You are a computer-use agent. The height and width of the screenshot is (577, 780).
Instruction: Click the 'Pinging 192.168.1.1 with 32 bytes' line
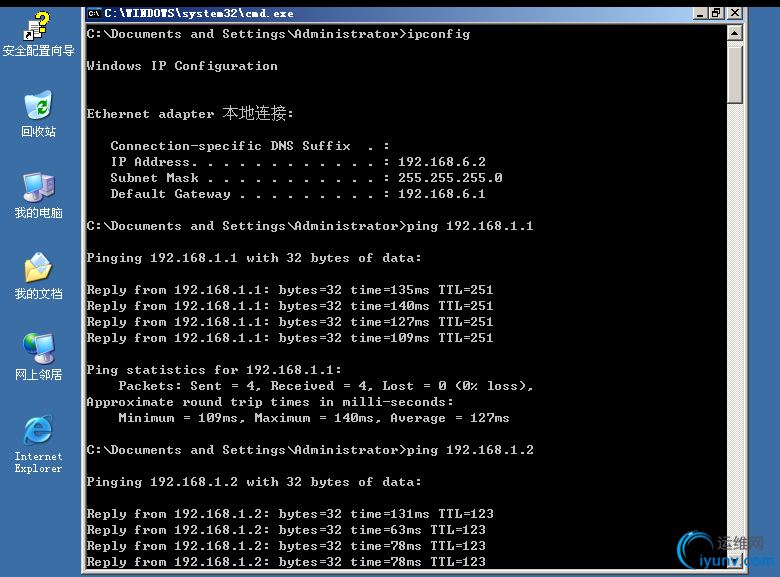click(254, 258)
